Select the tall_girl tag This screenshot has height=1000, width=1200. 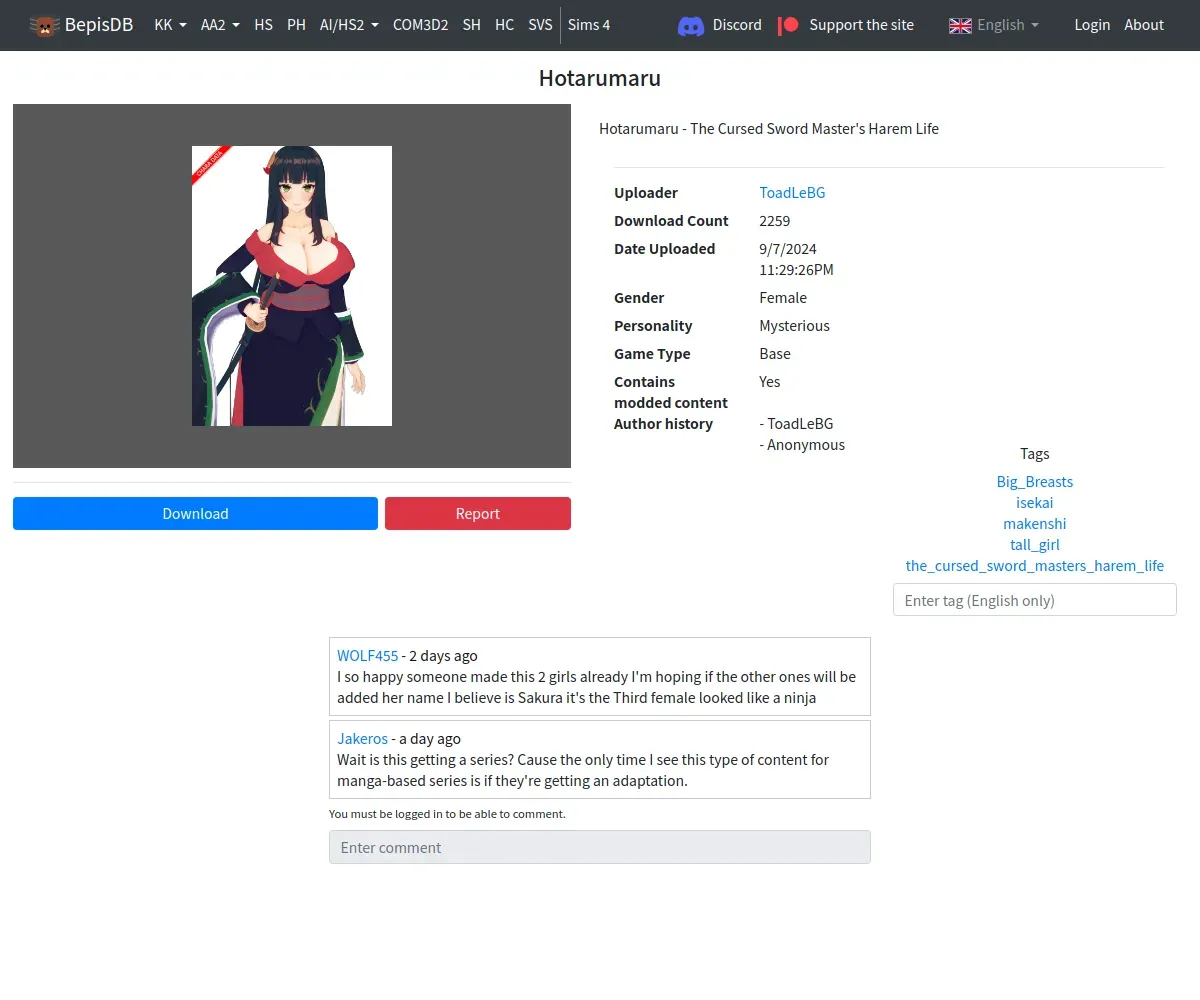[1035, 545]
